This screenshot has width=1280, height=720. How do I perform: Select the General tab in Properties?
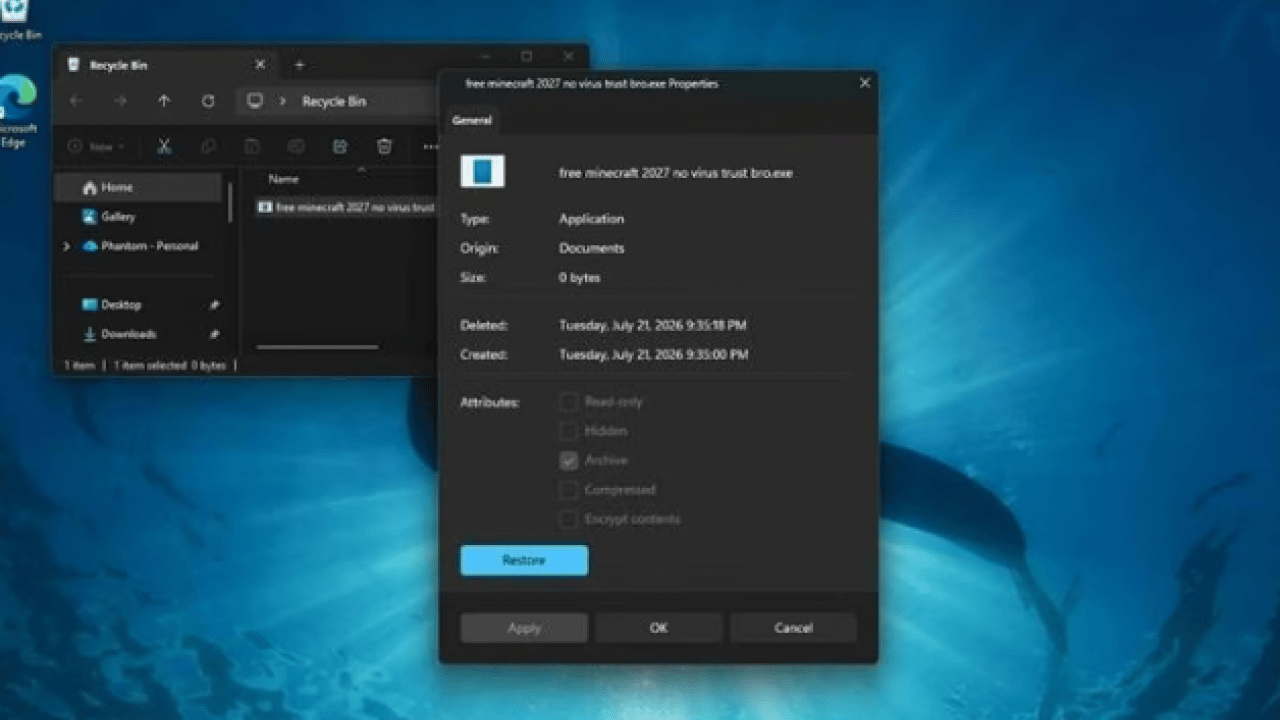[472, 120]
